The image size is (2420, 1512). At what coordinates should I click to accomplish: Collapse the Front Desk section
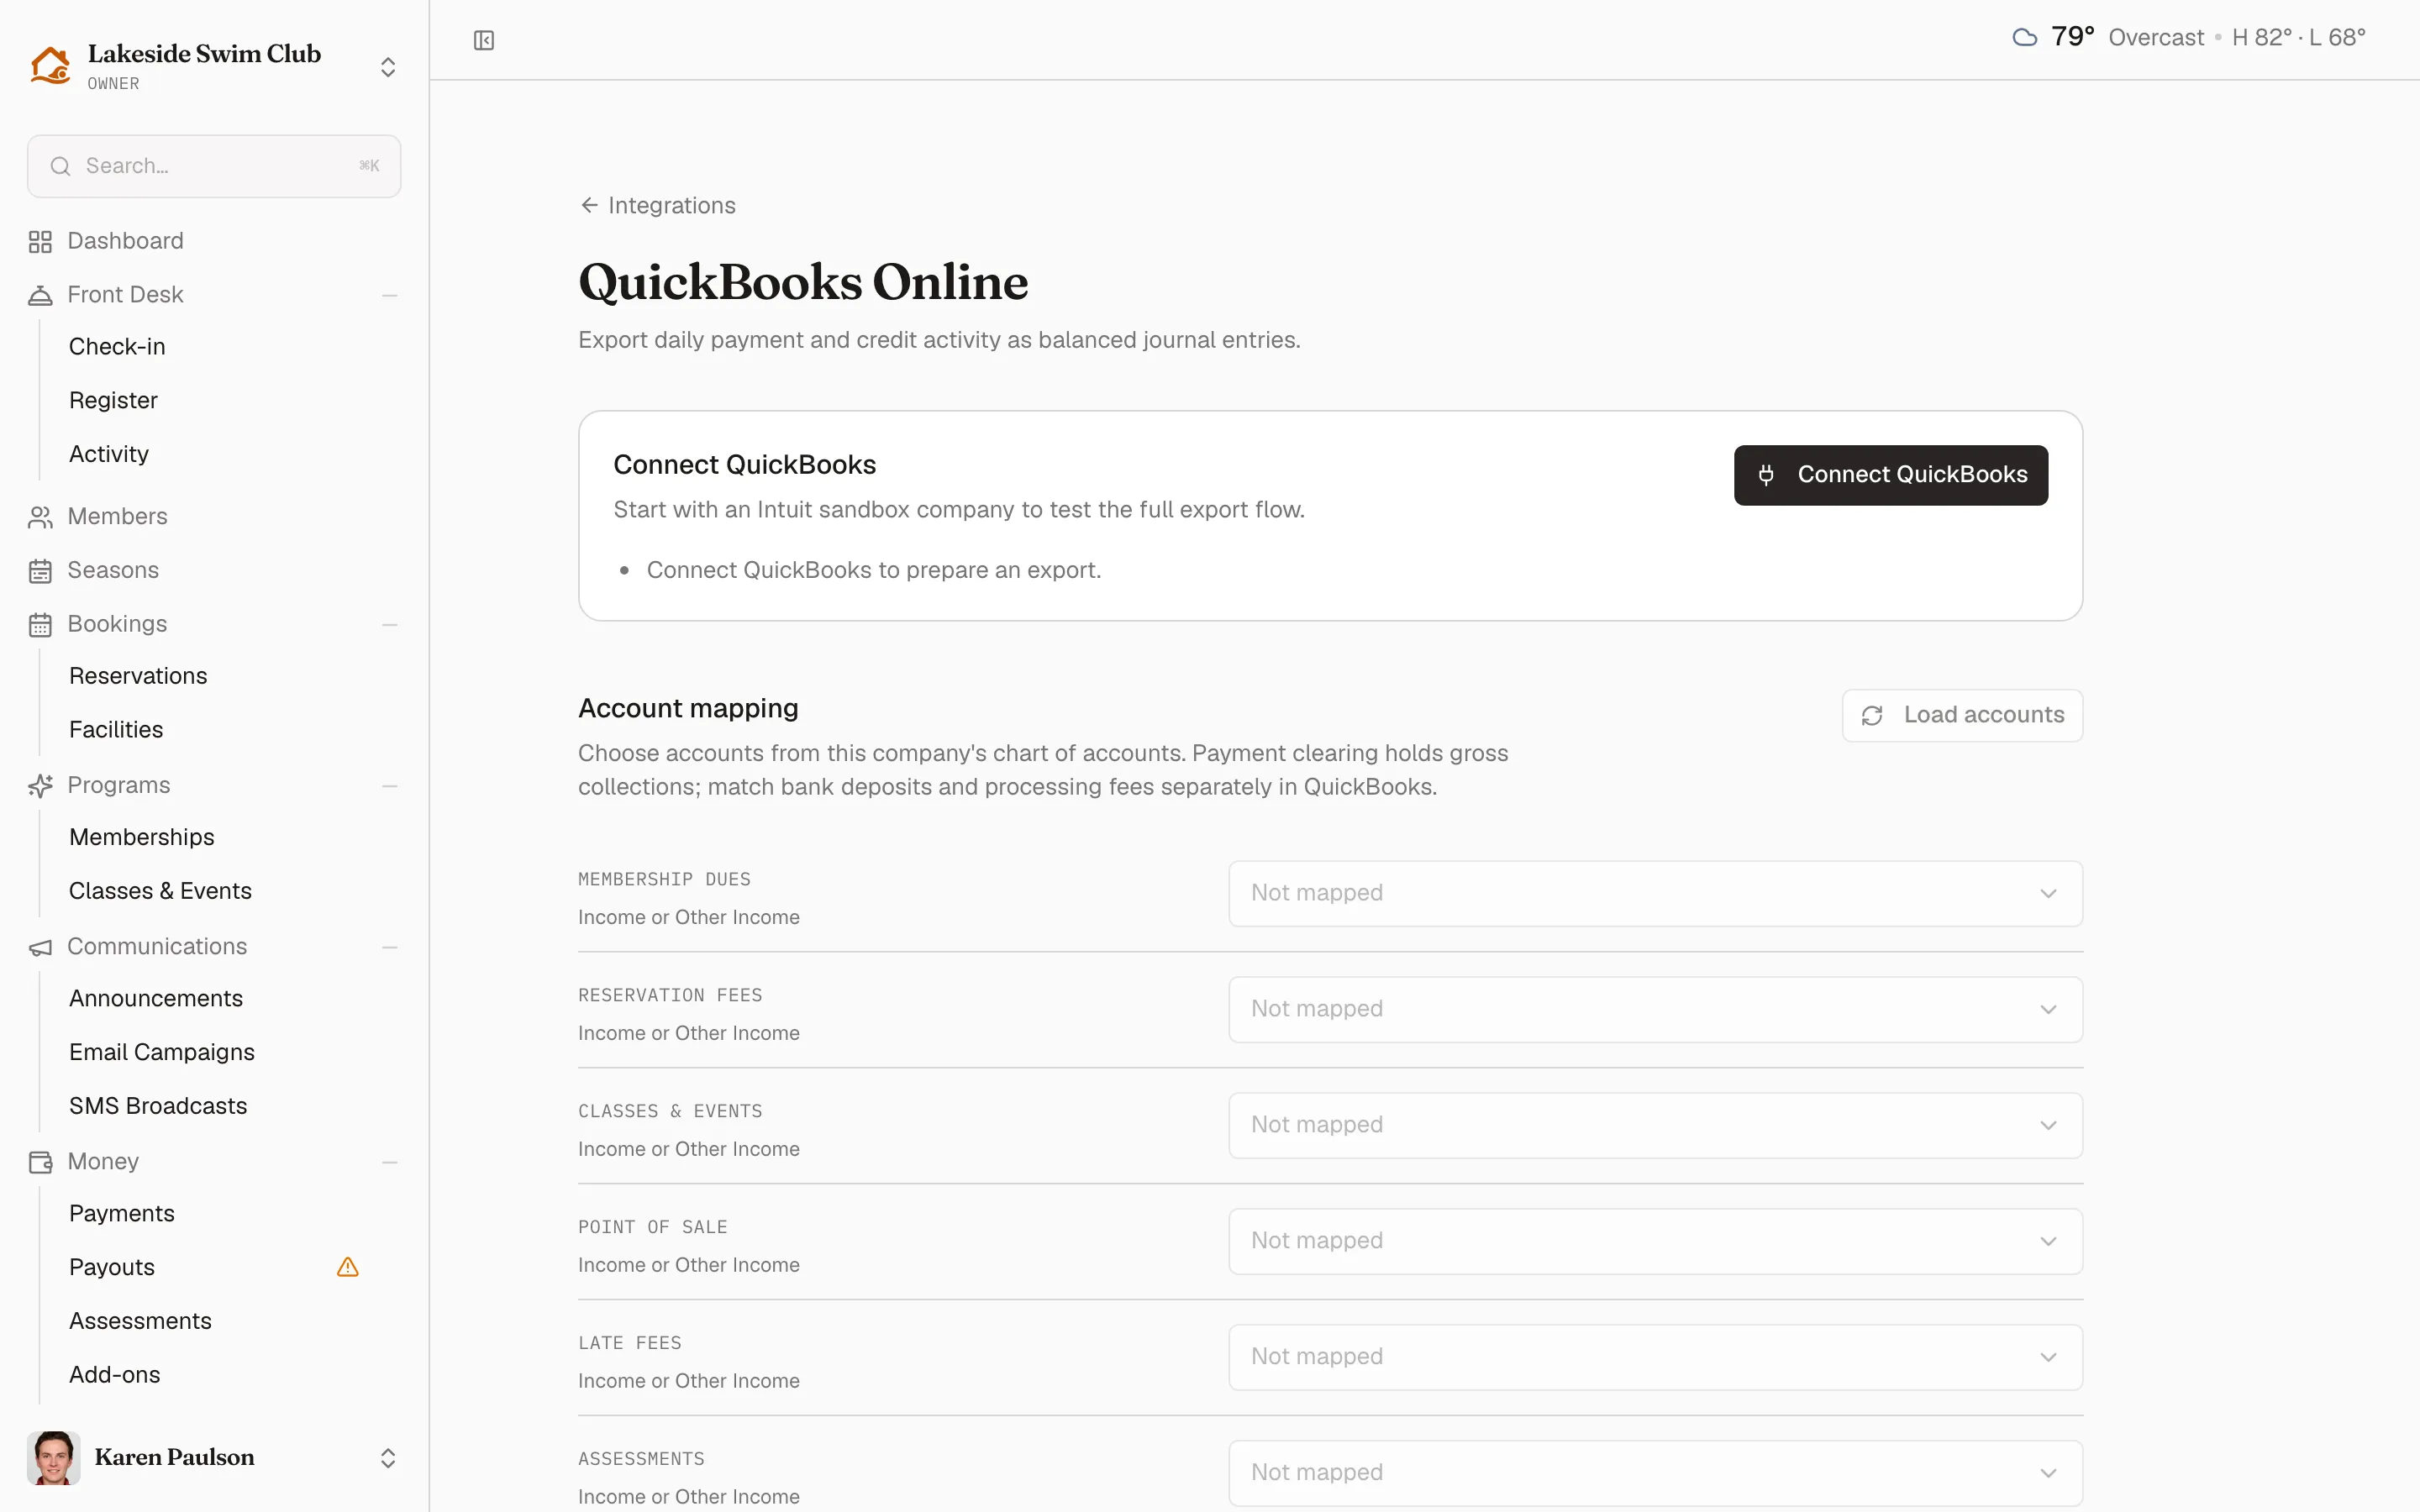[390, 296]
